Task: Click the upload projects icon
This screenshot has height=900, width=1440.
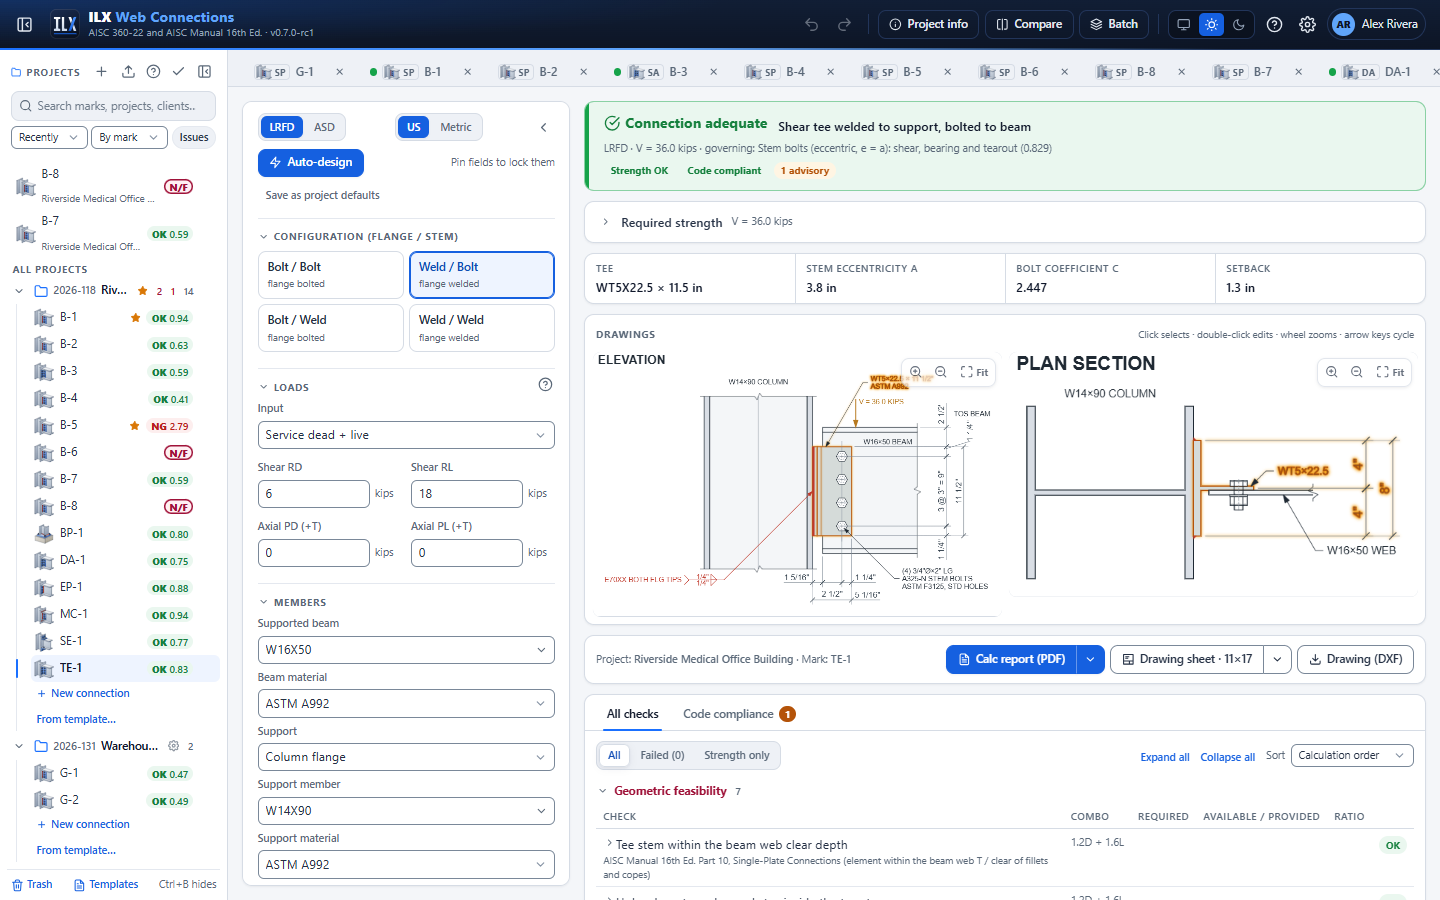Action: 128,72
